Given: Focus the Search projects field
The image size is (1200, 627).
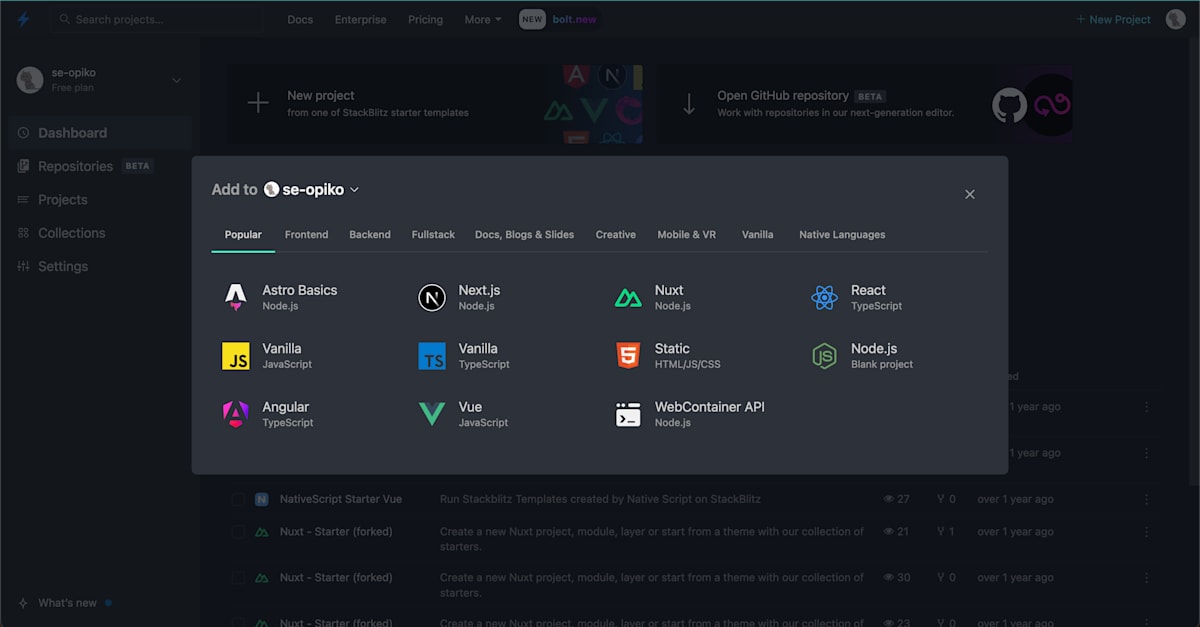Looking at the screenshot, I should (x=158, y=19).
